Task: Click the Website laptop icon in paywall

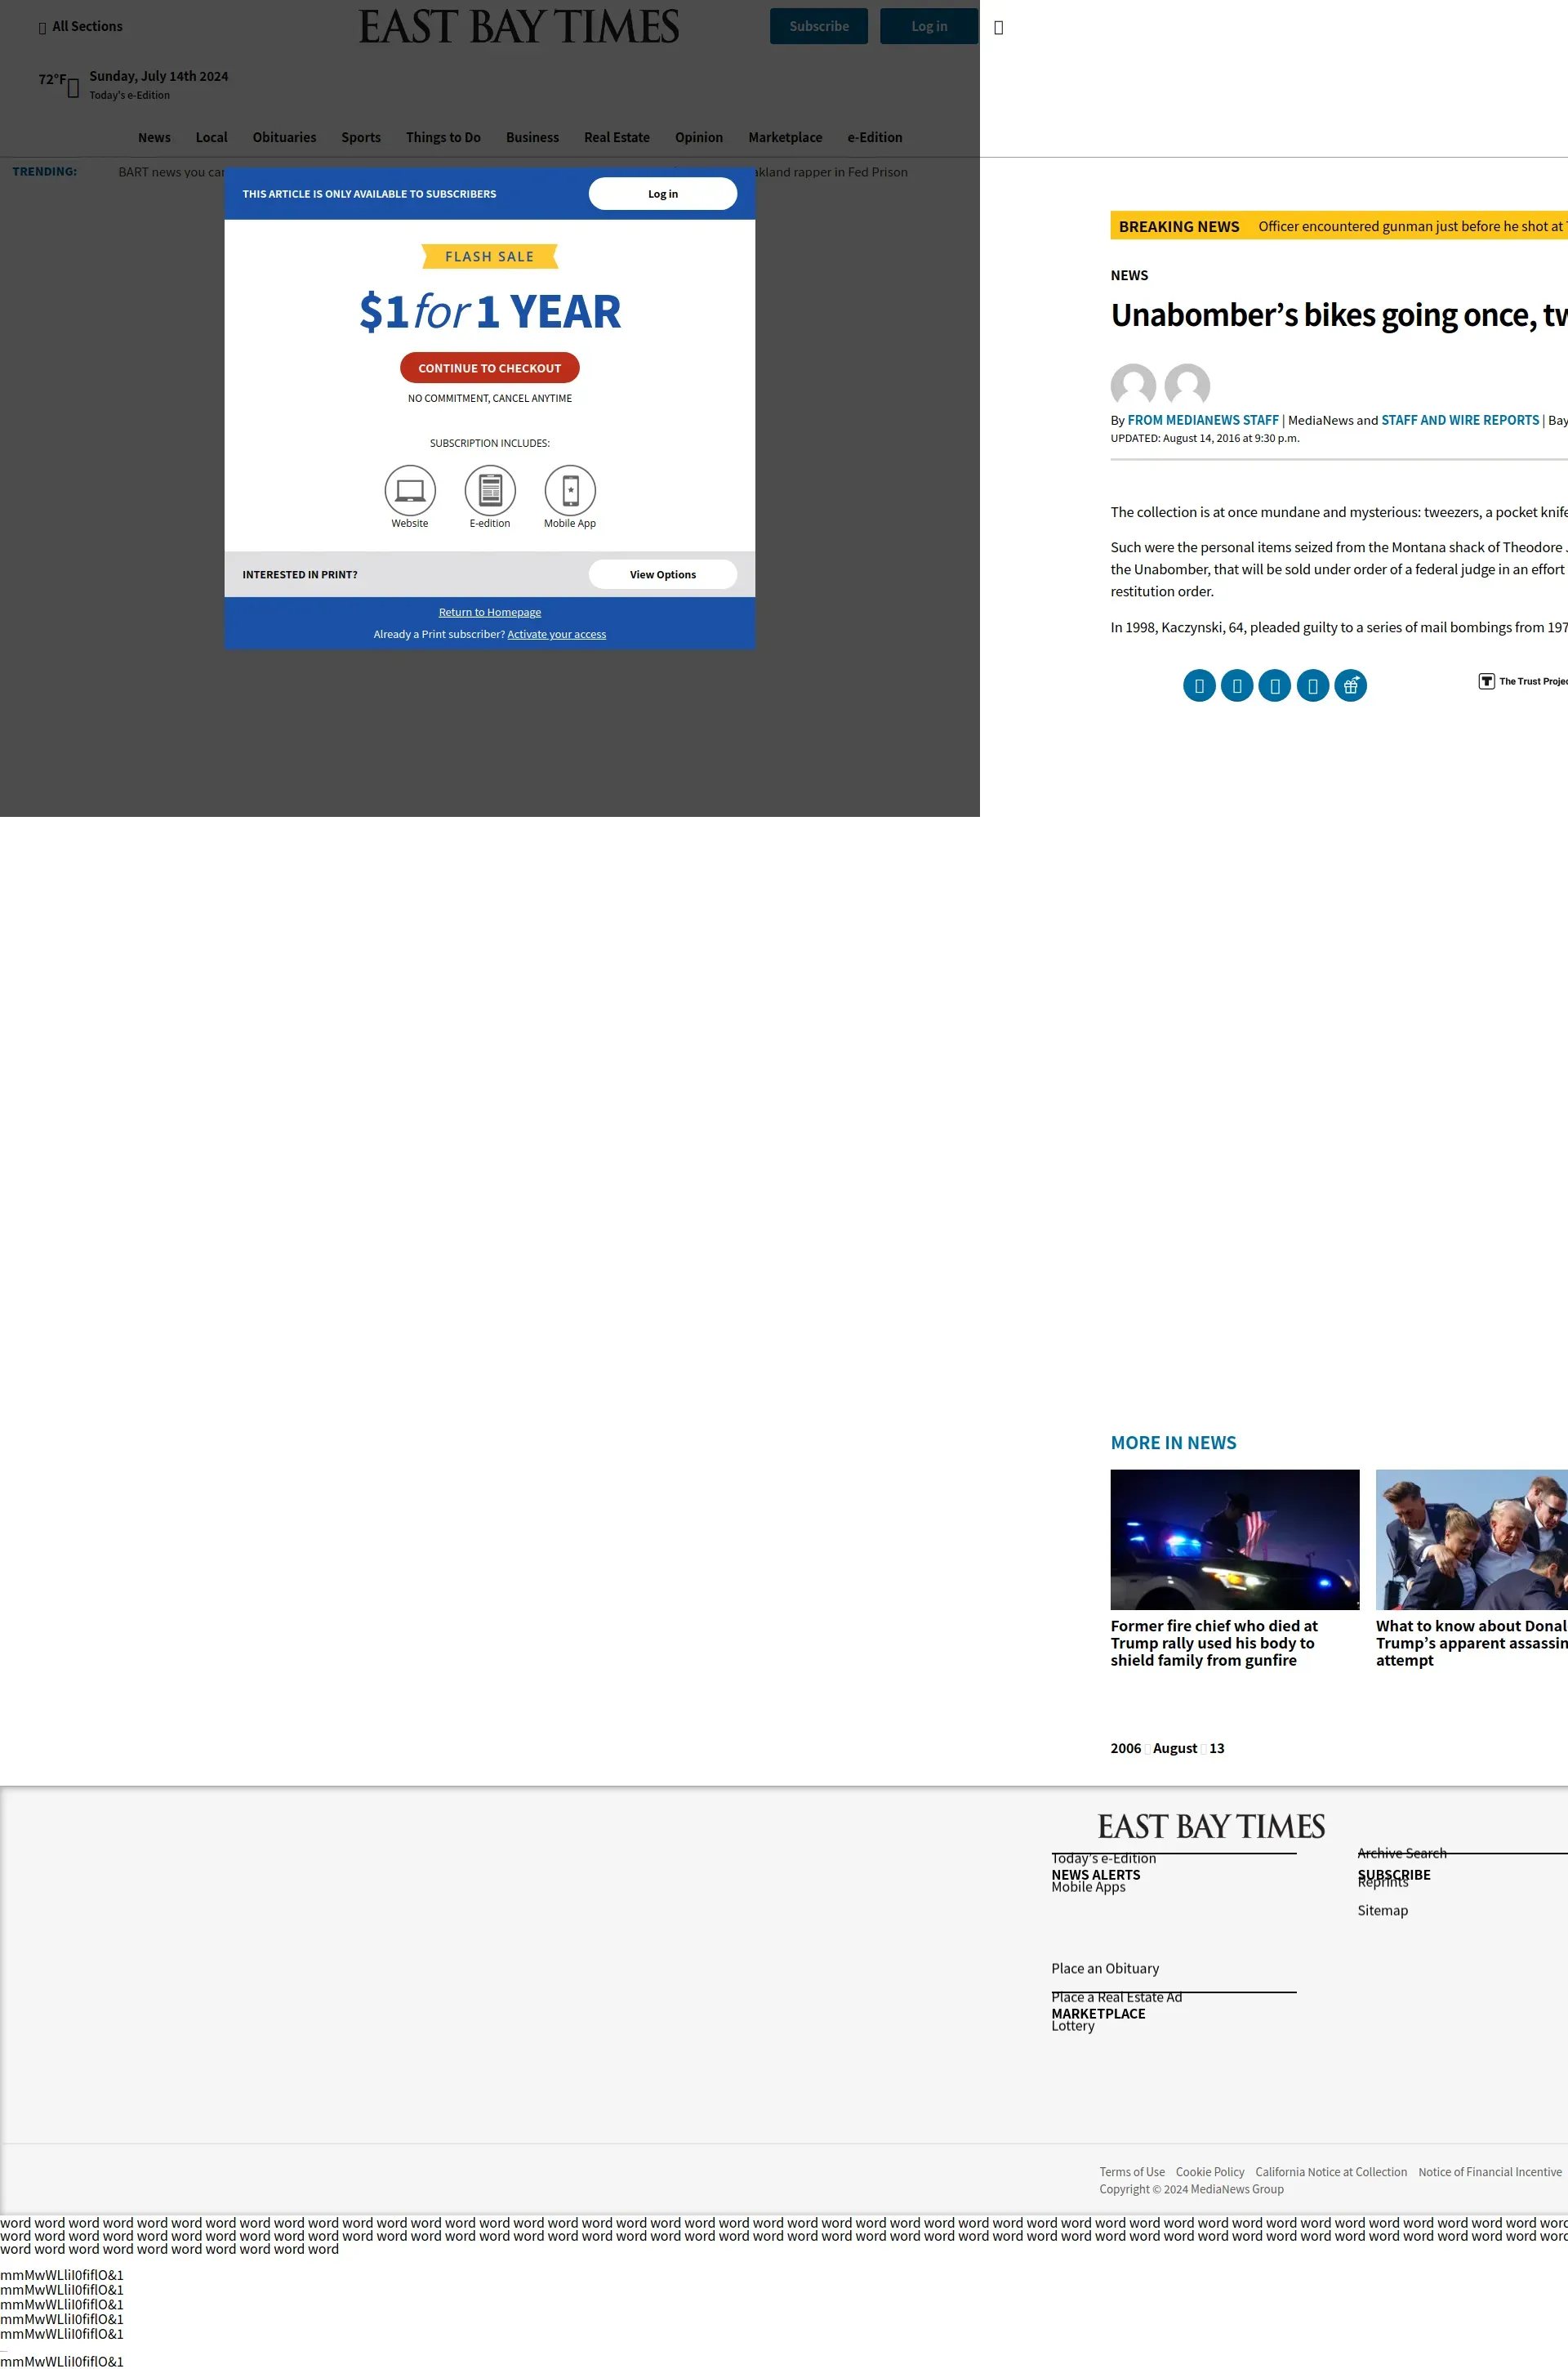Action: click(410, 490)
